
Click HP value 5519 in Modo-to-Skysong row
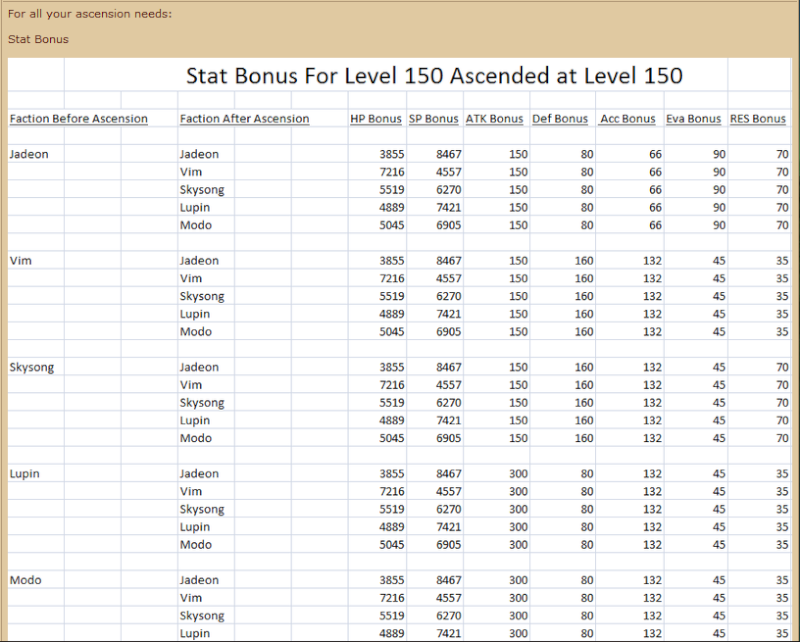pos(392,616)
